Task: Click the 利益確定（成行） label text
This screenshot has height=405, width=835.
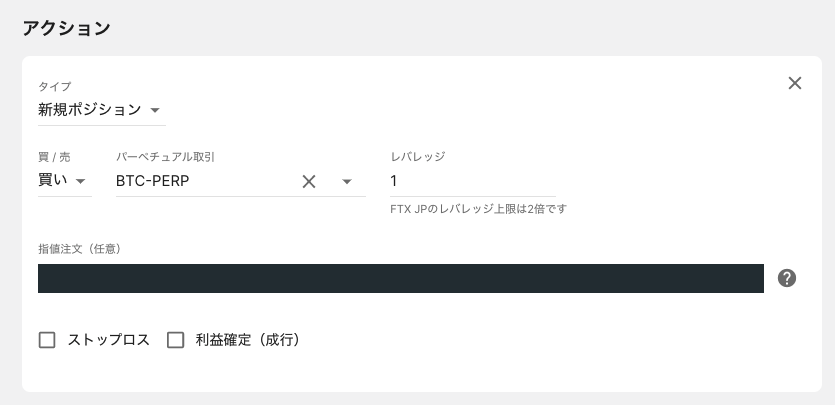Action: pyautogui.click(x=248, y=340)
